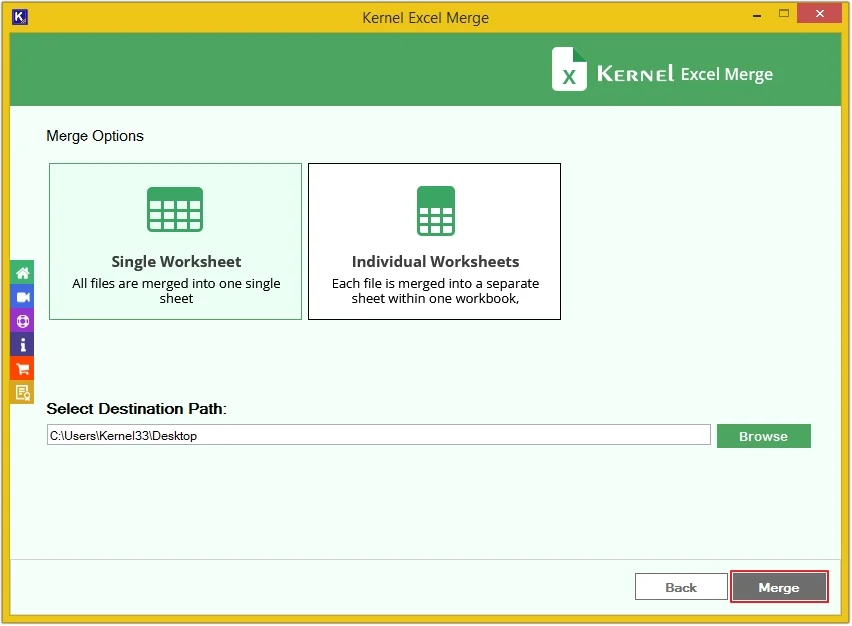Click the 'Select Destination Path:' label
Viewport: 852px width, 626px height.
click(136, 409)
